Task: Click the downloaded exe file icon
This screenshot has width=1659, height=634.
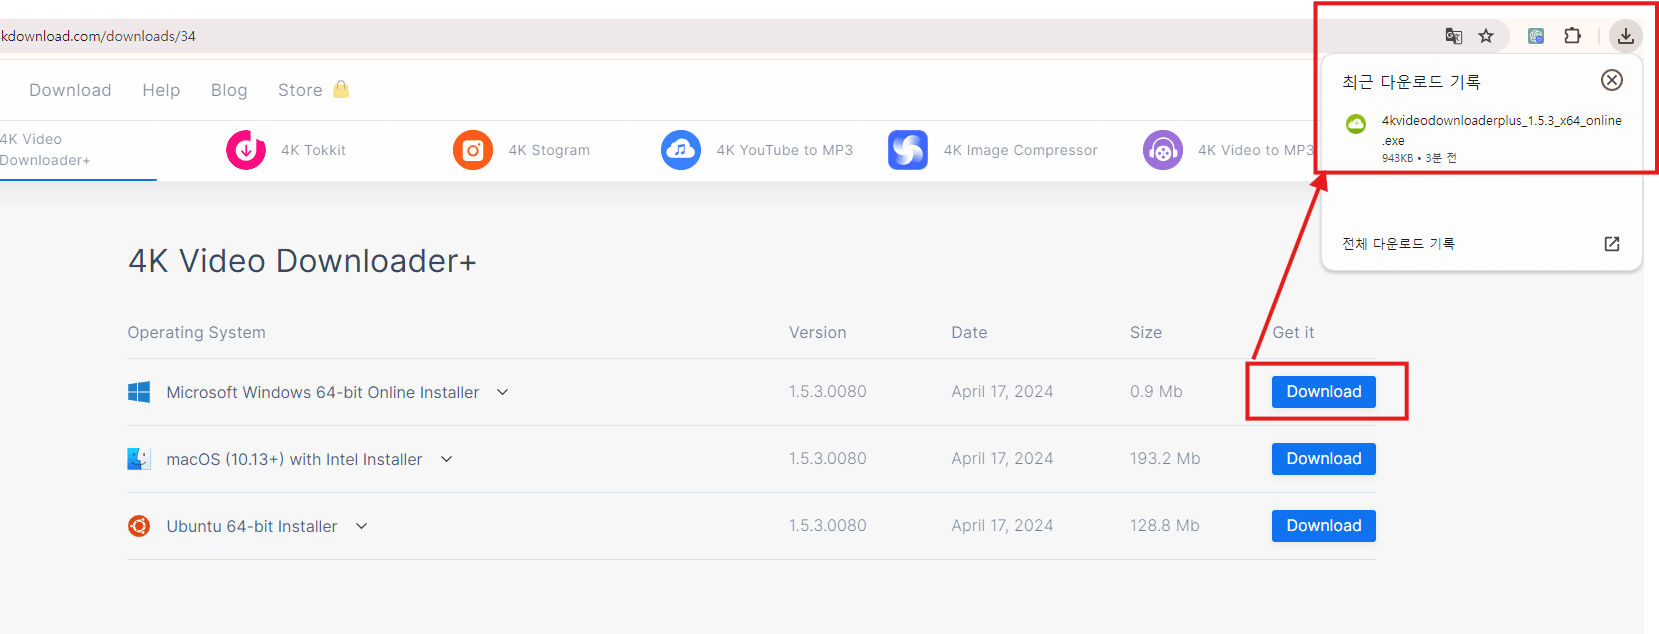Action: pyautogui.click(x=1356, y=124)
